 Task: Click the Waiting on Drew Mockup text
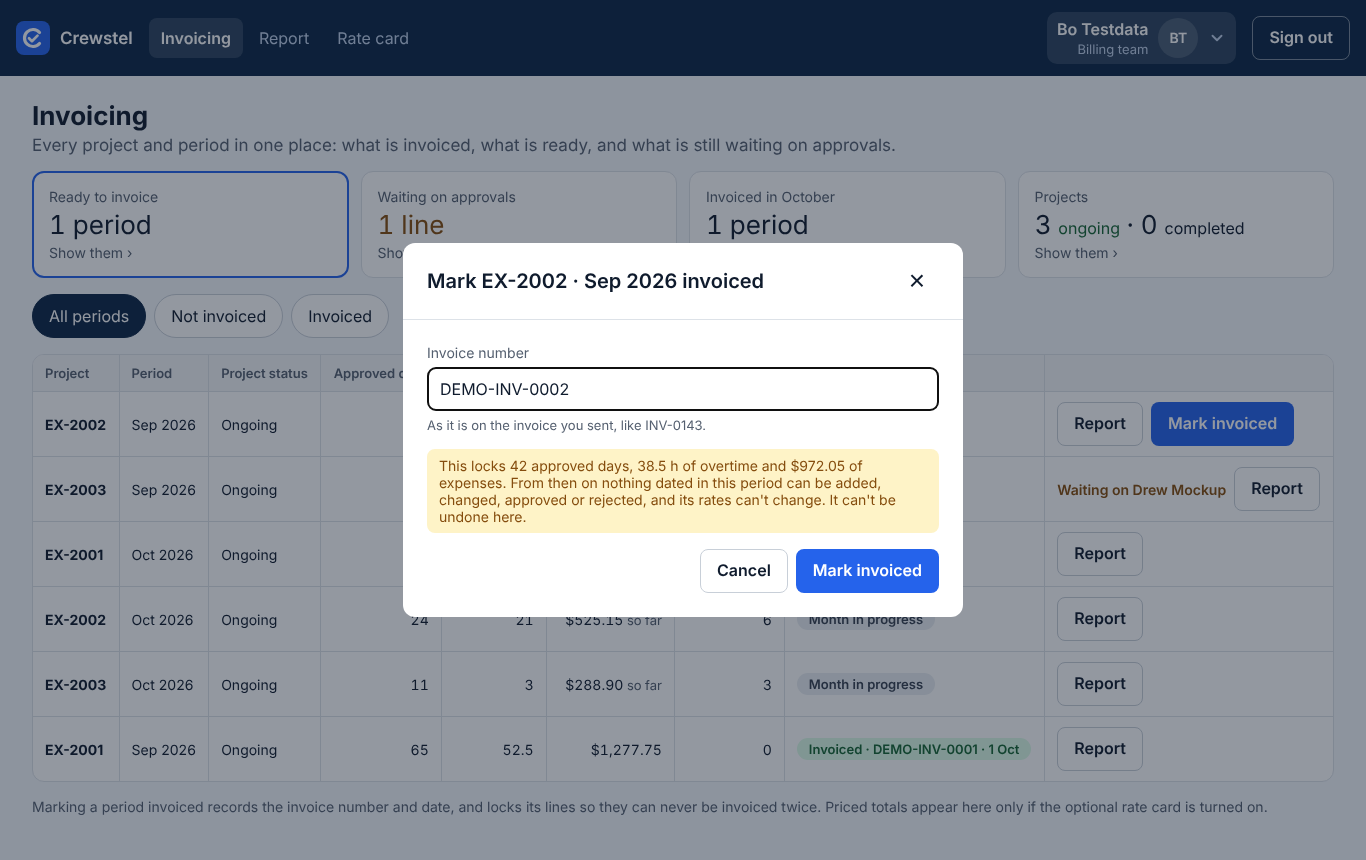(x=1141, y=490)
